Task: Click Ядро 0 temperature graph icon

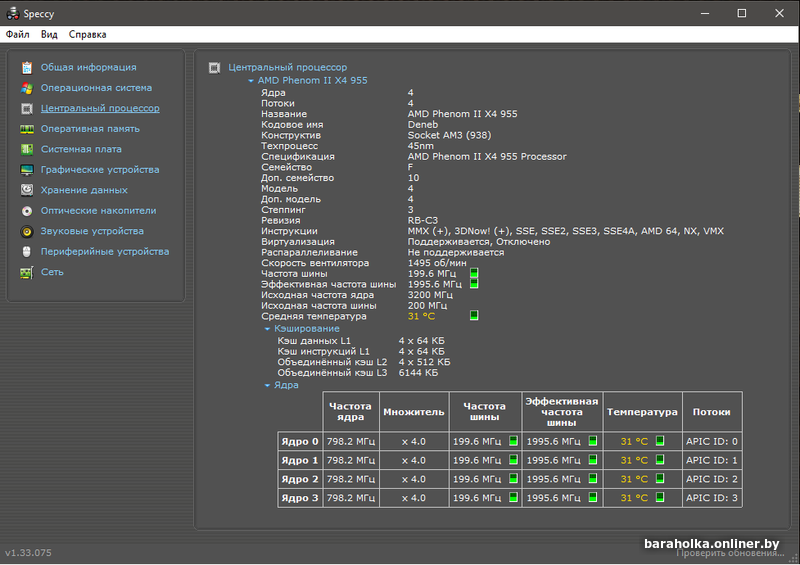Action: tap(660, 441)
